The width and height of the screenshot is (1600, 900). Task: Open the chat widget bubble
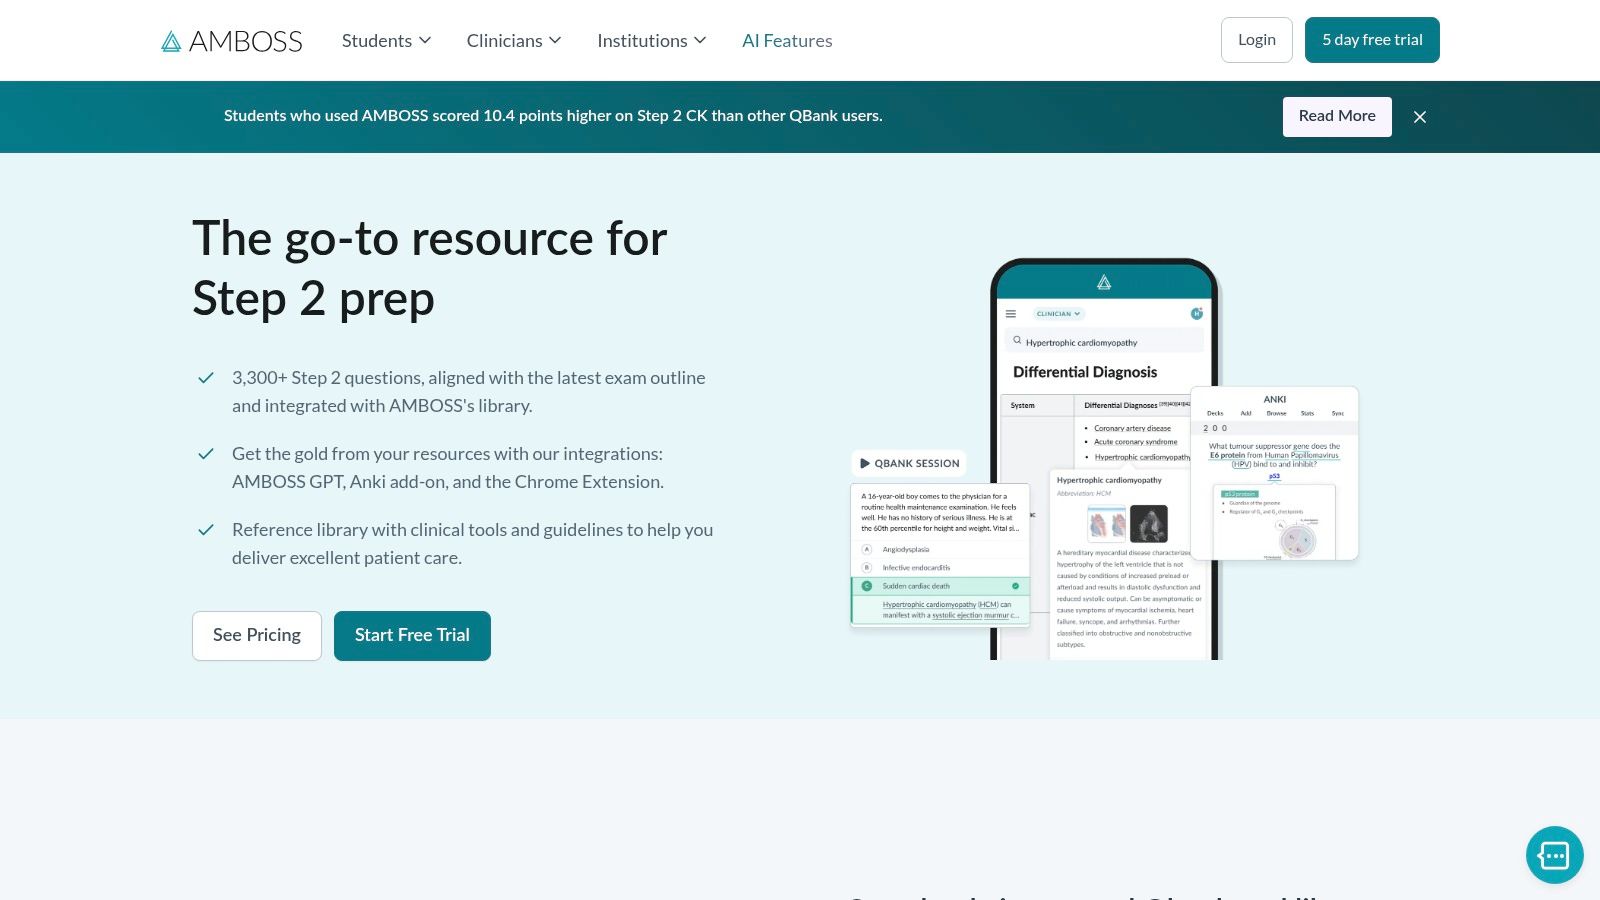pyautogui.click(x=1554, y=855)
